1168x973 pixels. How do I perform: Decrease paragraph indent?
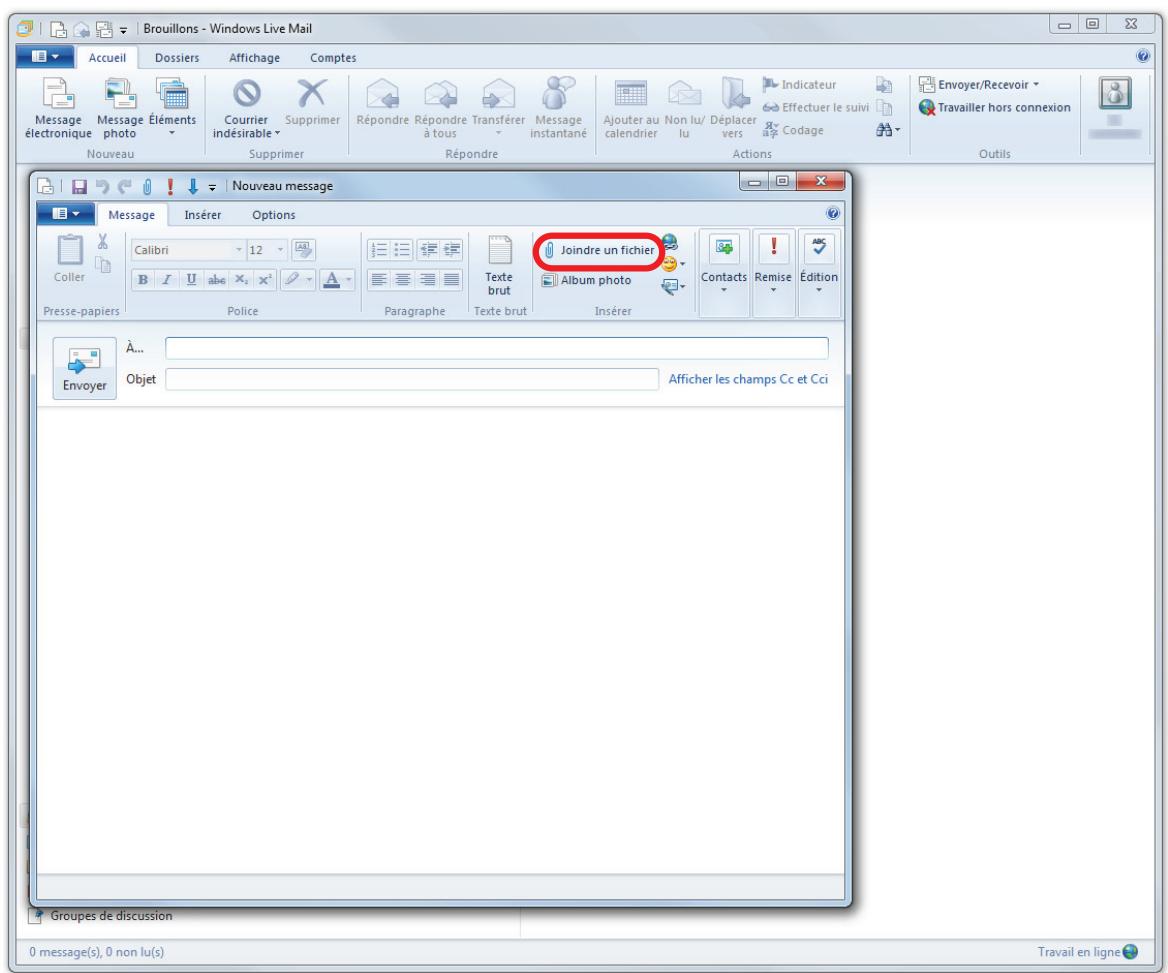(x=428, y=250)
